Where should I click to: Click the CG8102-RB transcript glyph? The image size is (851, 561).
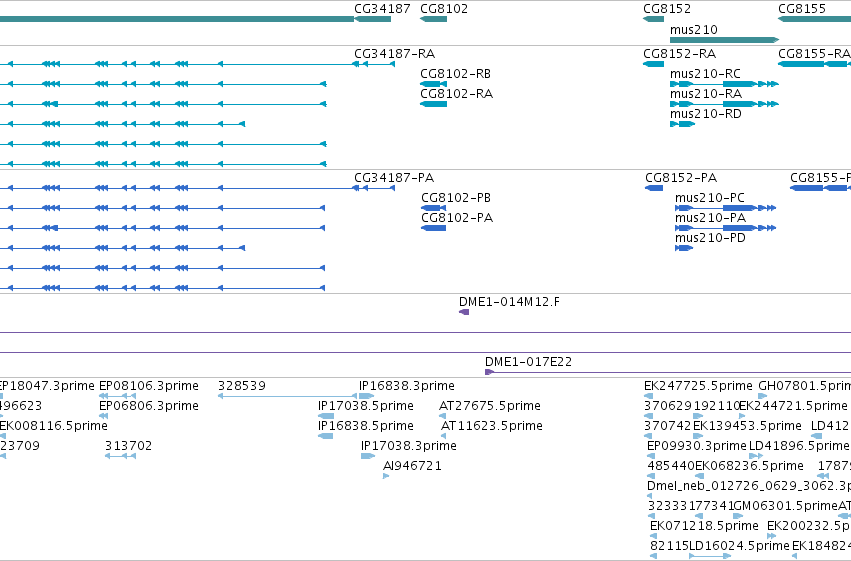coord(434,84)
